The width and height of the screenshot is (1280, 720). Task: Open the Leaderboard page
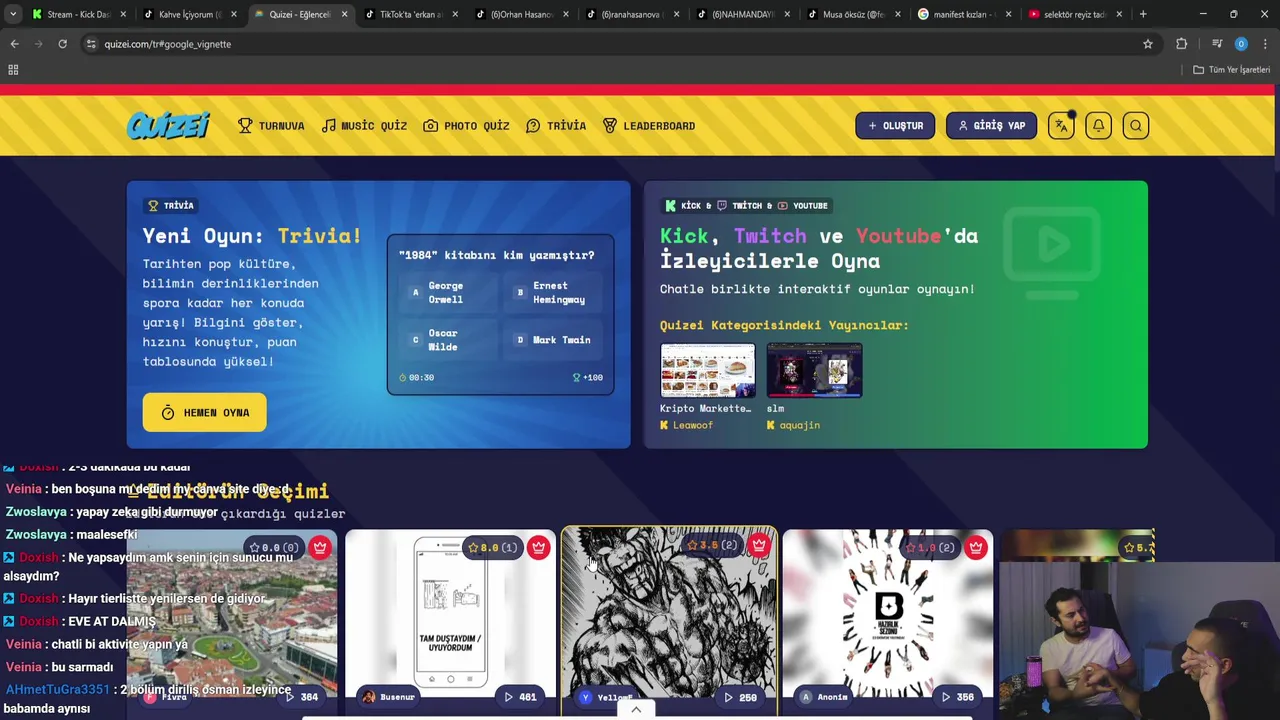pyautogui.click(x=649, y=126)
